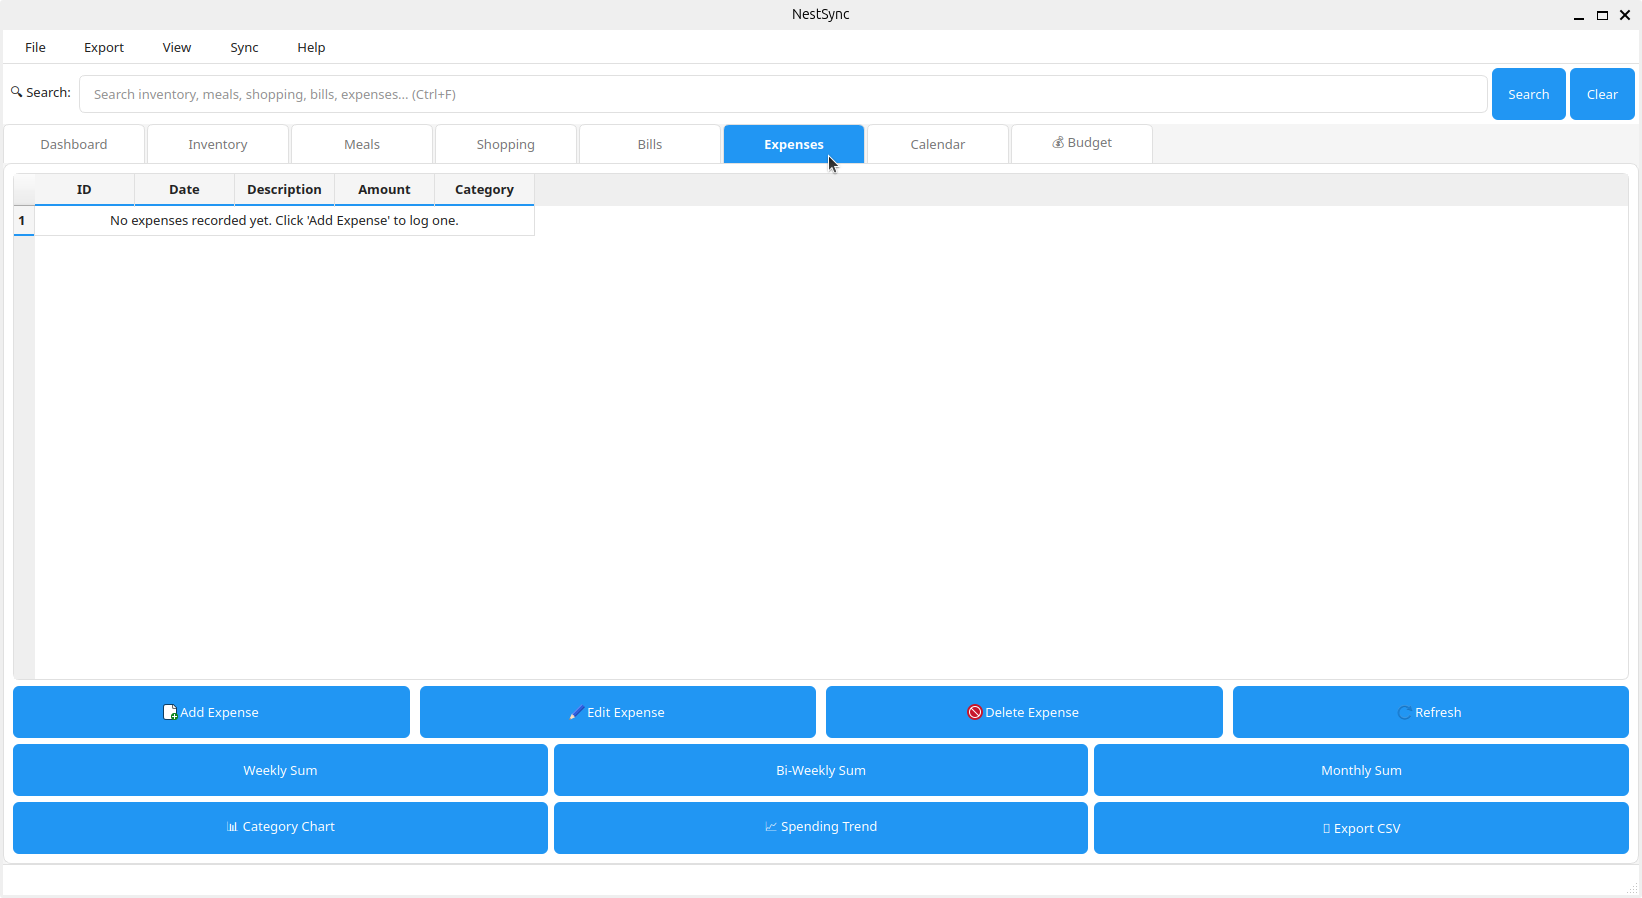The width and height of the screenshot is (1642, 898).
Task: Sort by the Description column header
Action: (284, 189)
